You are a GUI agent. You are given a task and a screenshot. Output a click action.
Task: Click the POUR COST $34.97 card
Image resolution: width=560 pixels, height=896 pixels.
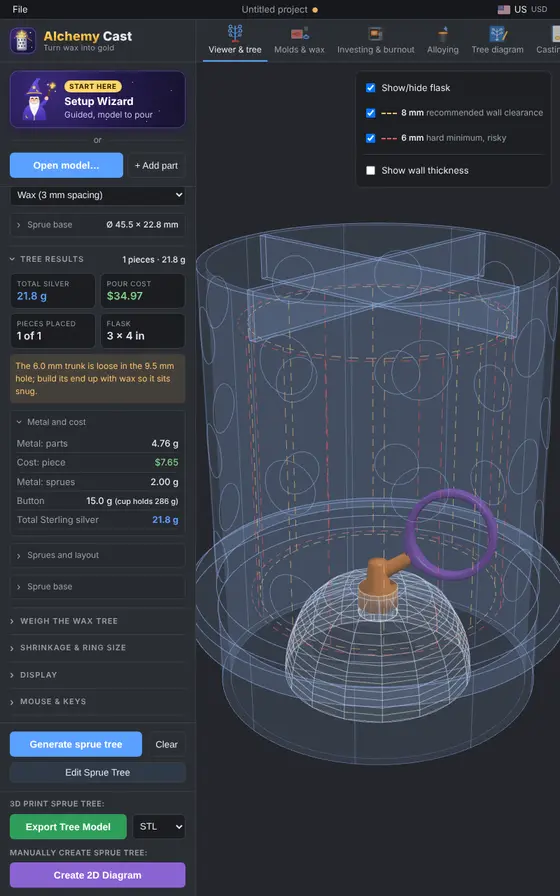(142, 291)
